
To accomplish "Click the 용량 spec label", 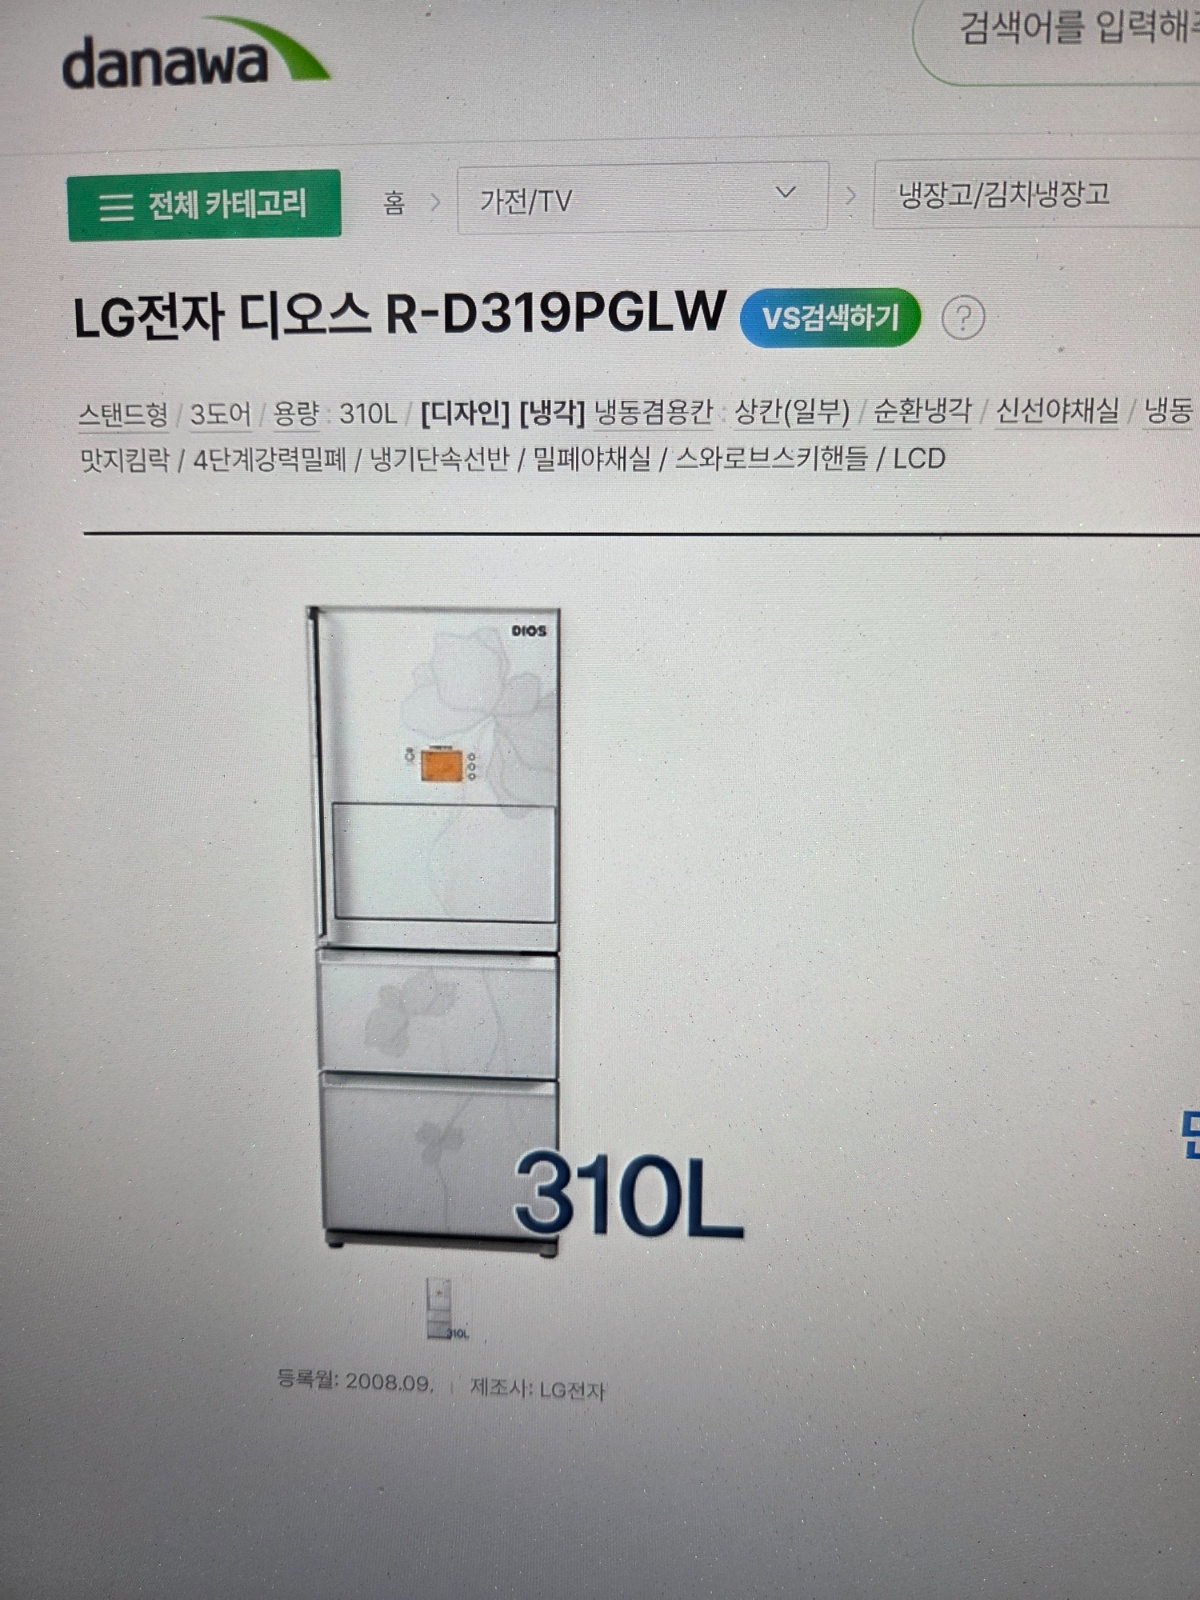I will 295,413.
